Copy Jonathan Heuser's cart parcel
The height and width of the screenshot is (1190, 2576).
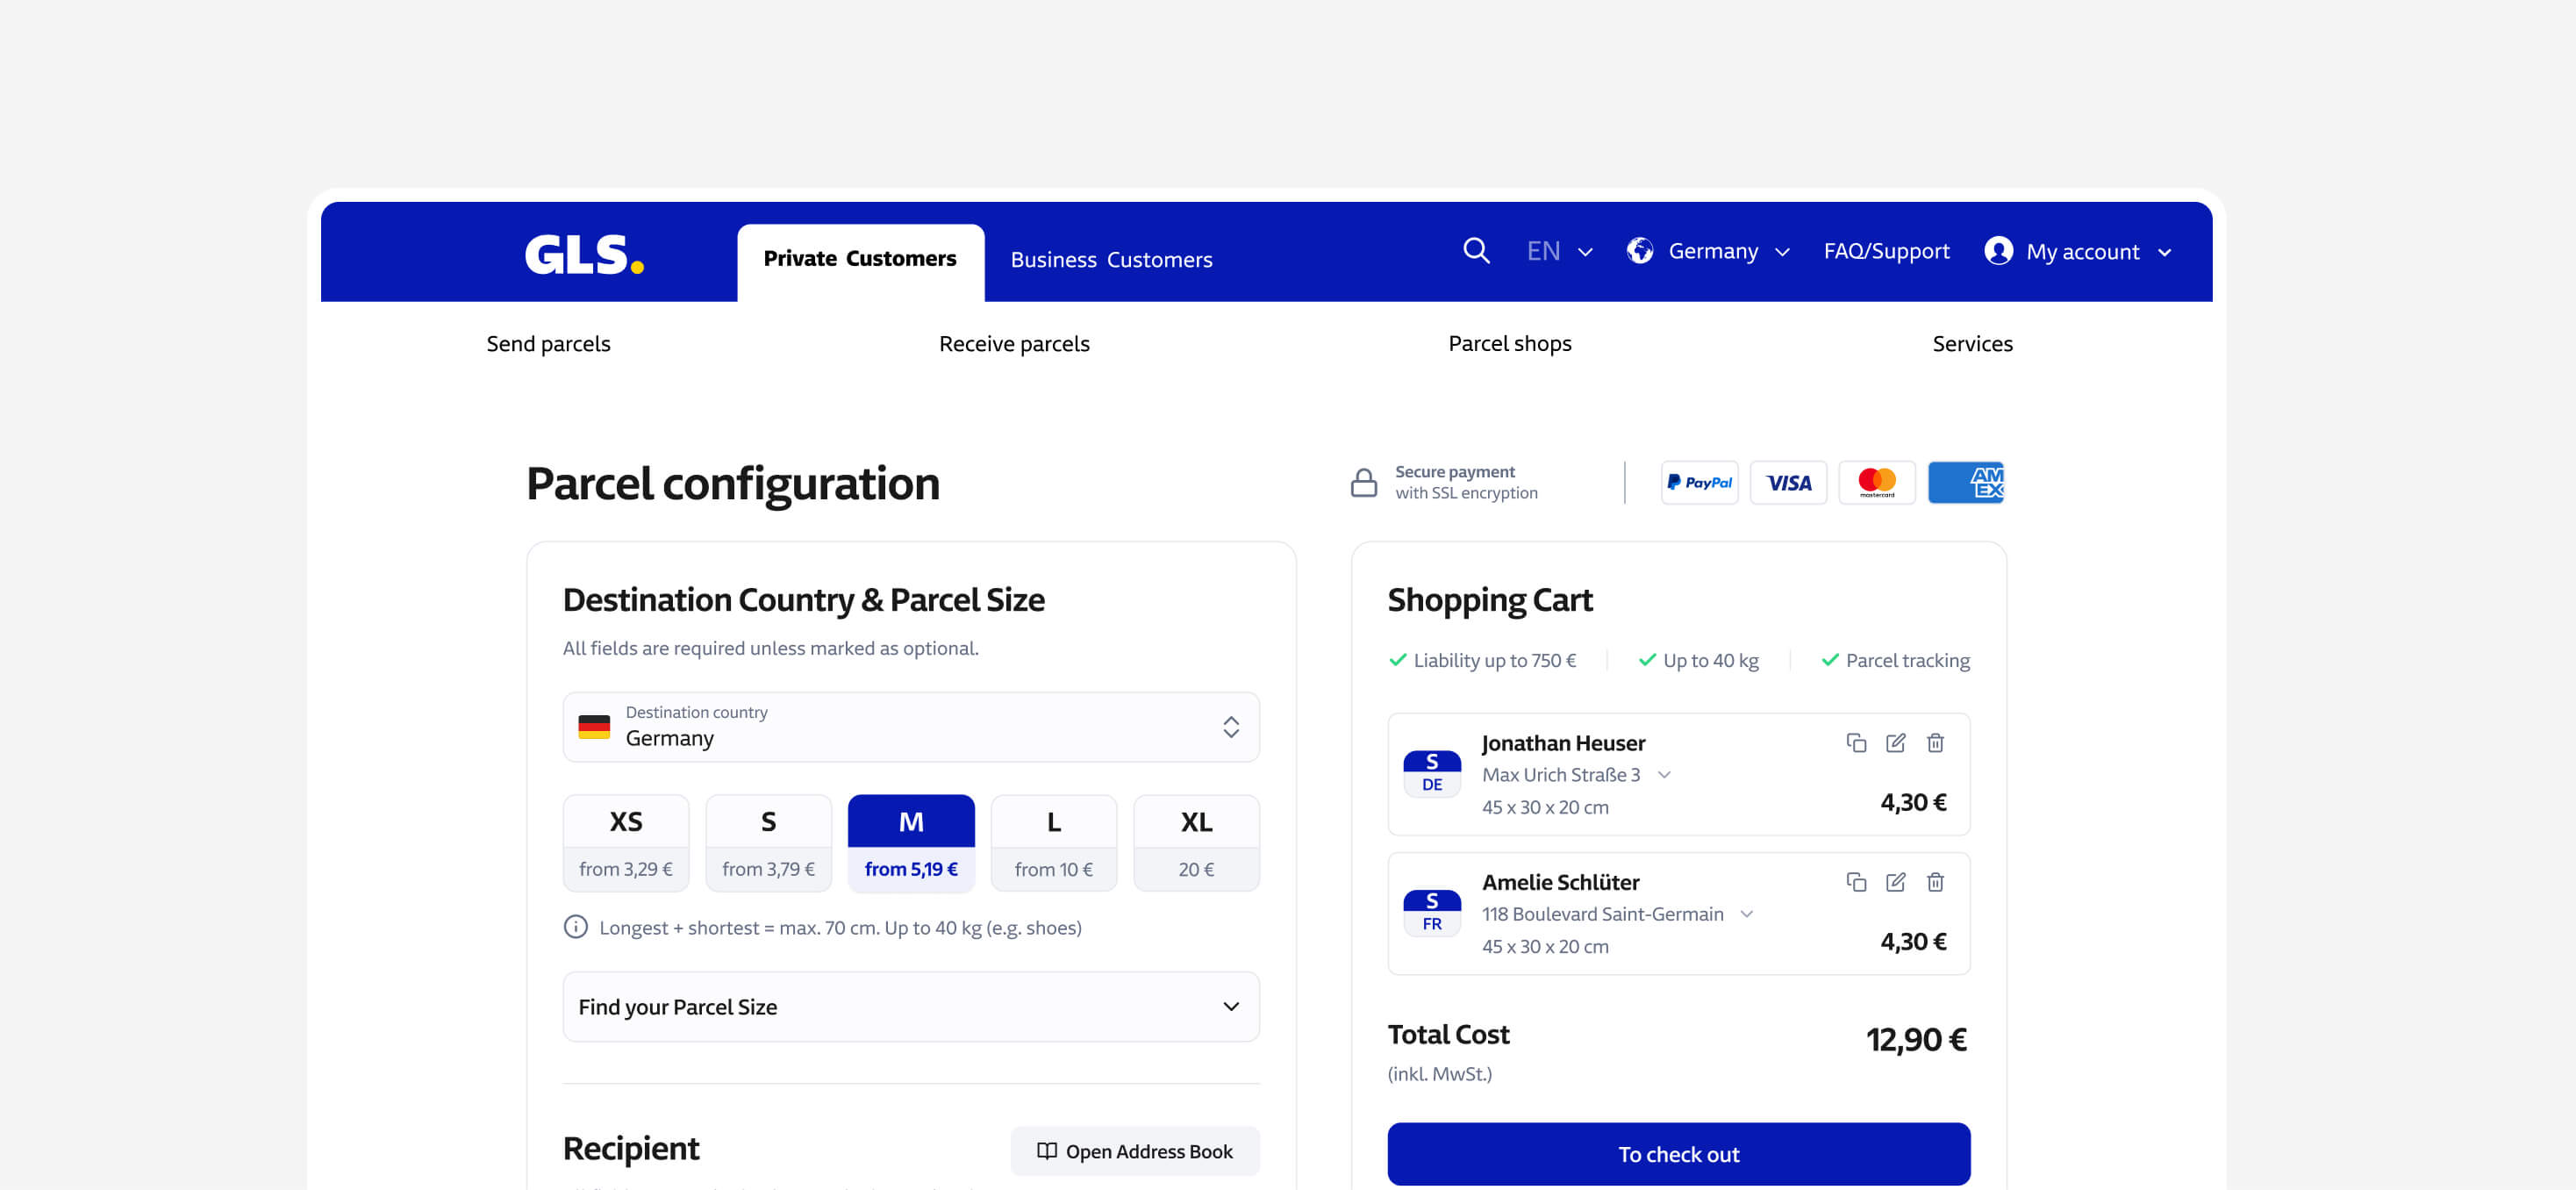point(1856,742)
